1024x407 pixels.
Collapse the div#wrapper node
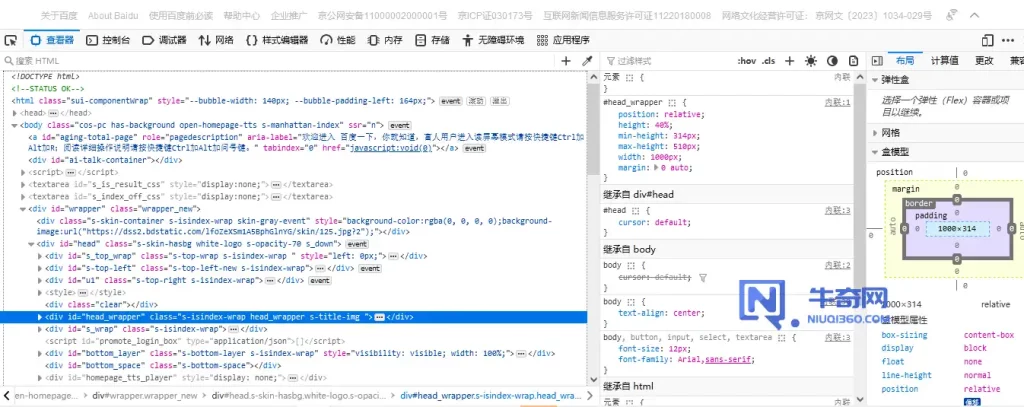click(x=24, y=209)
